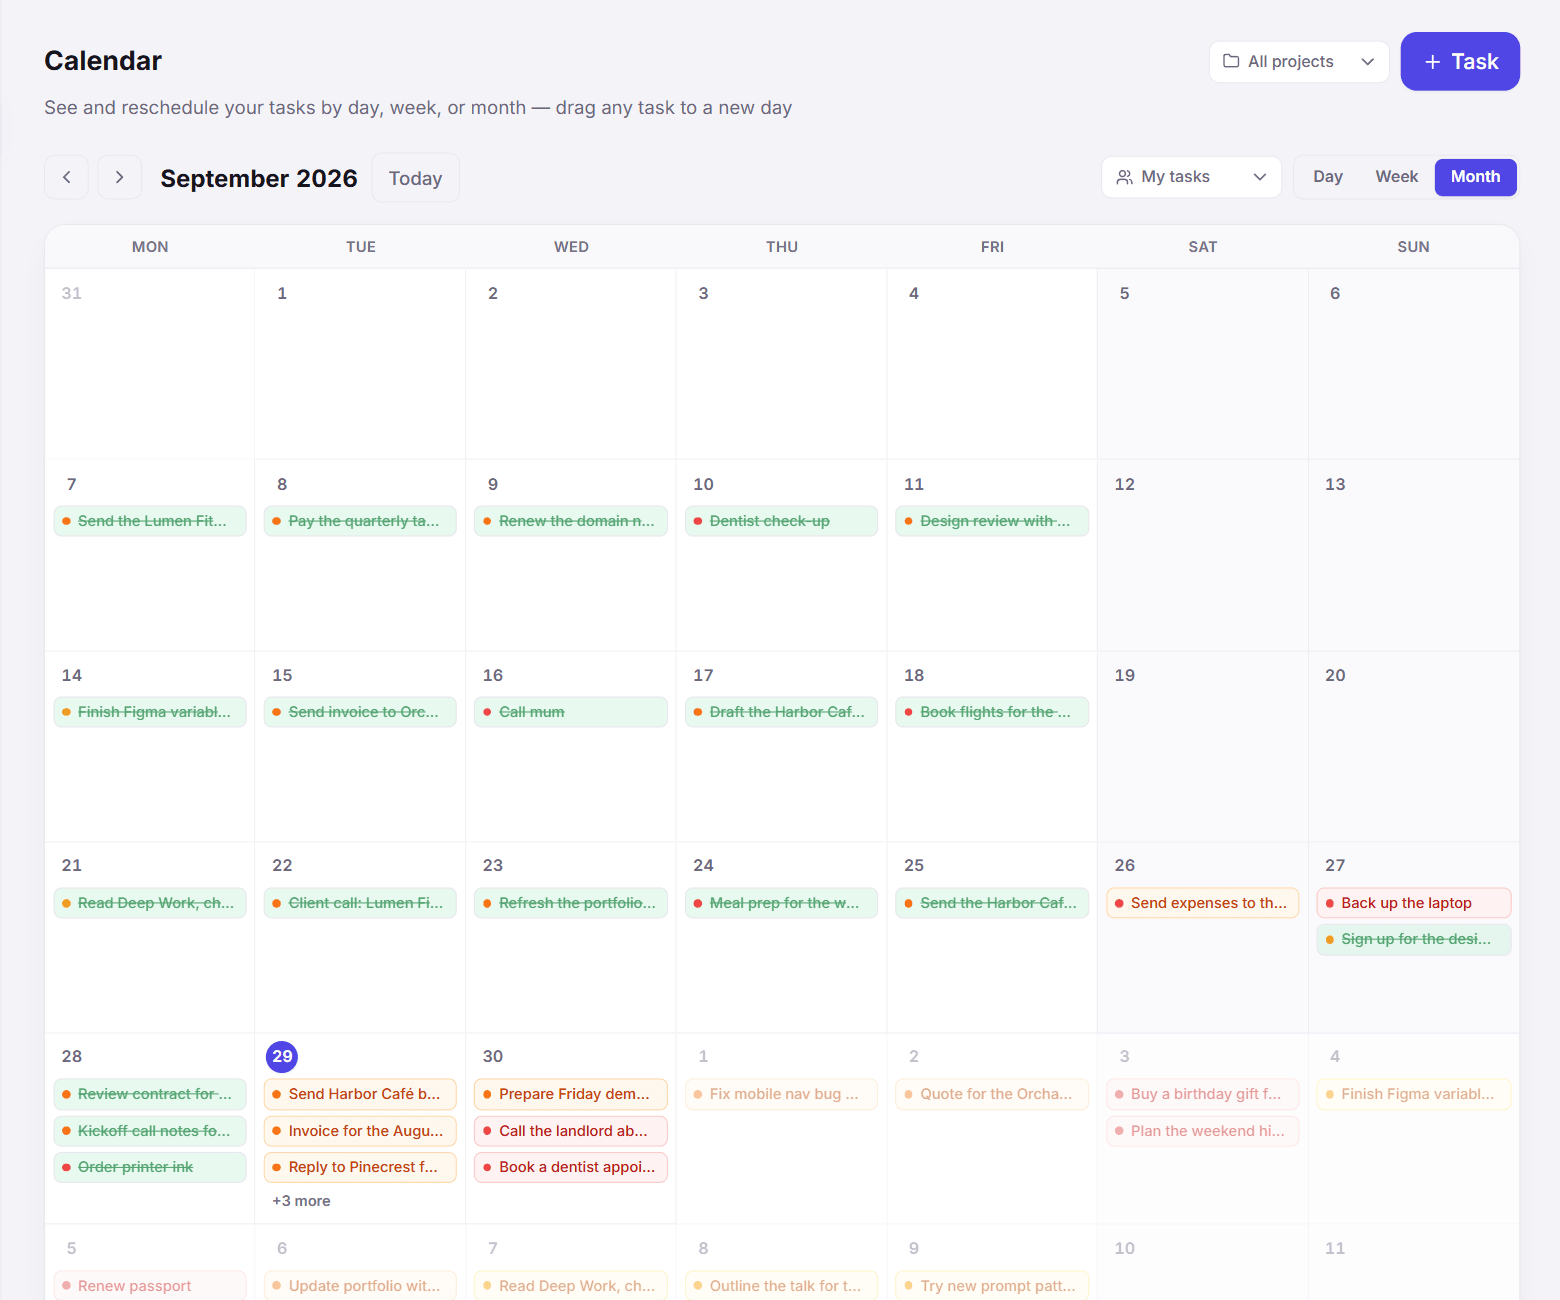Open the 'Try new prompt patt...' task

(992, 1285)
